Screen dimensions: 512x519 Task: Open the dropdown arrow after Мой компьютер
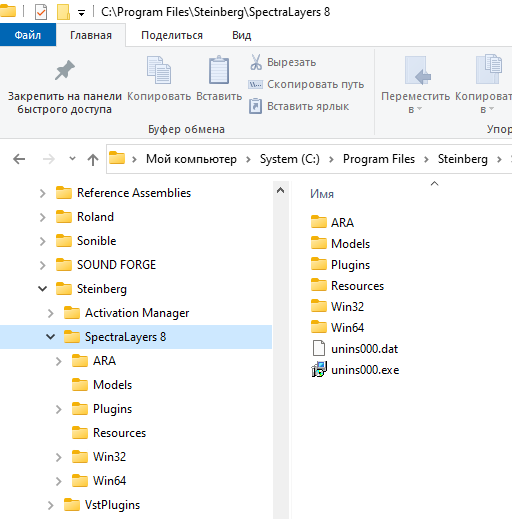248,160
